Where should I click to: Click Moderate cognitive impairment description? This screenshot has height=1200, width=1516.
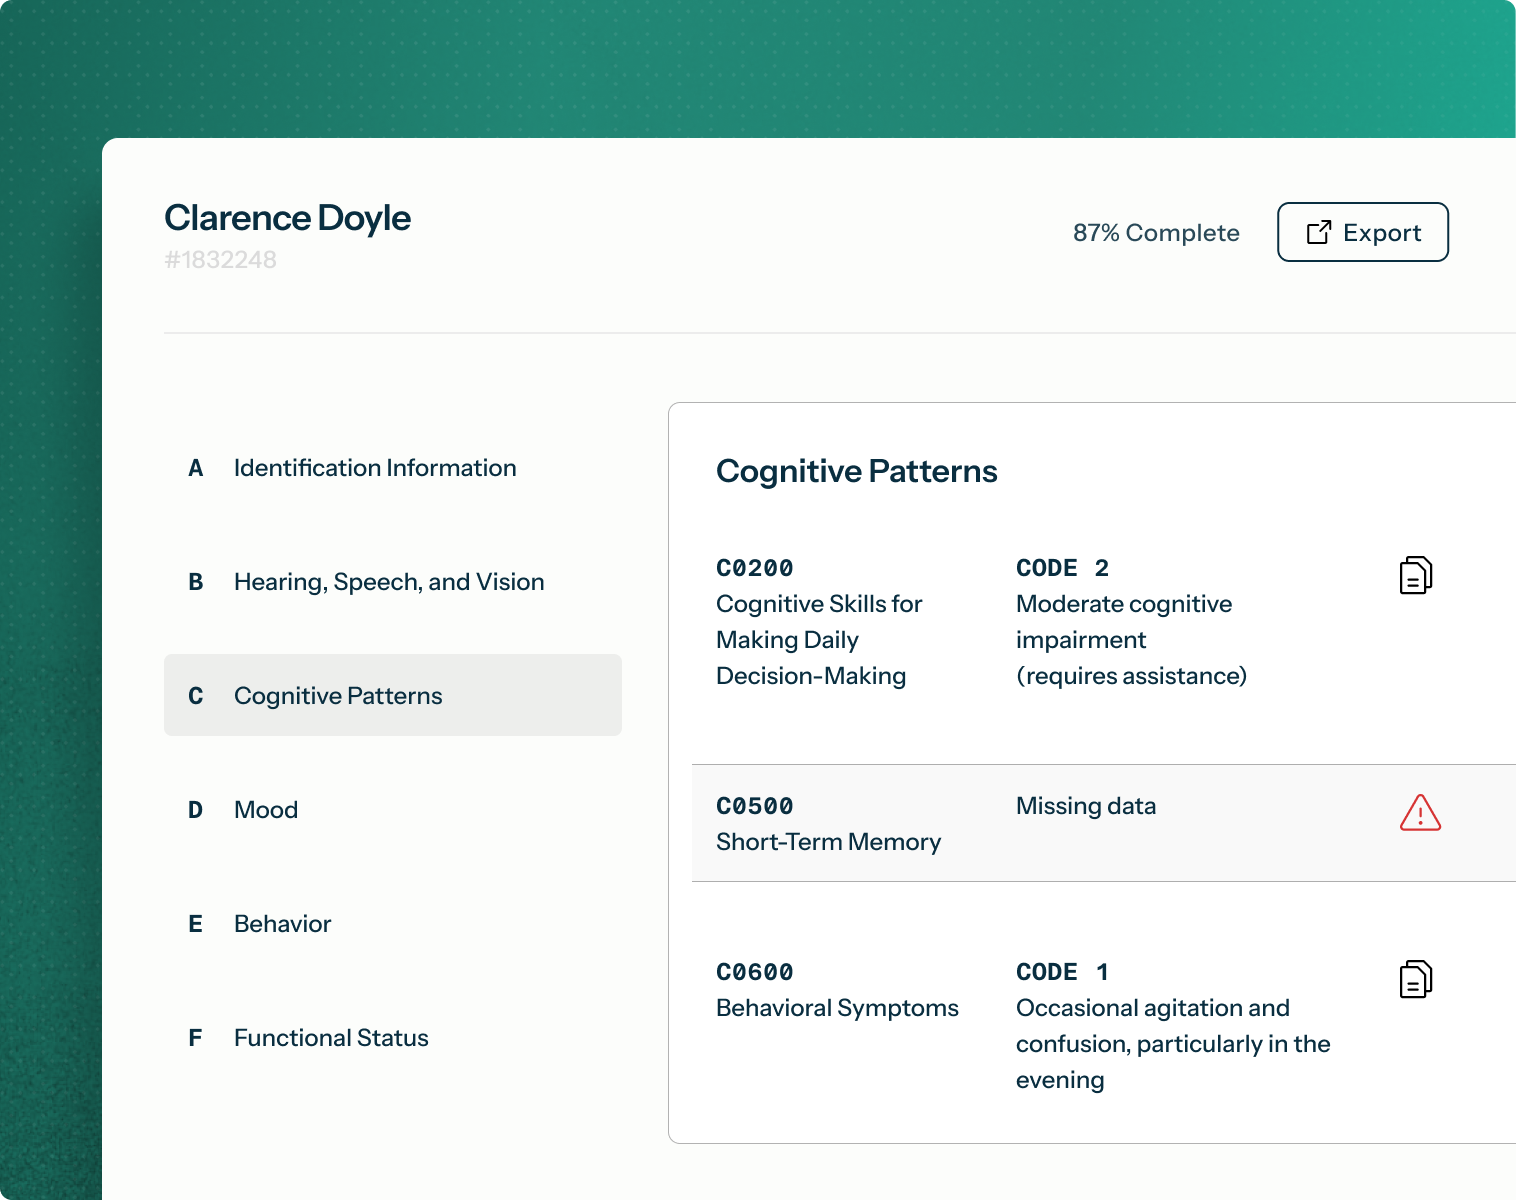[x=1131, y=640]
